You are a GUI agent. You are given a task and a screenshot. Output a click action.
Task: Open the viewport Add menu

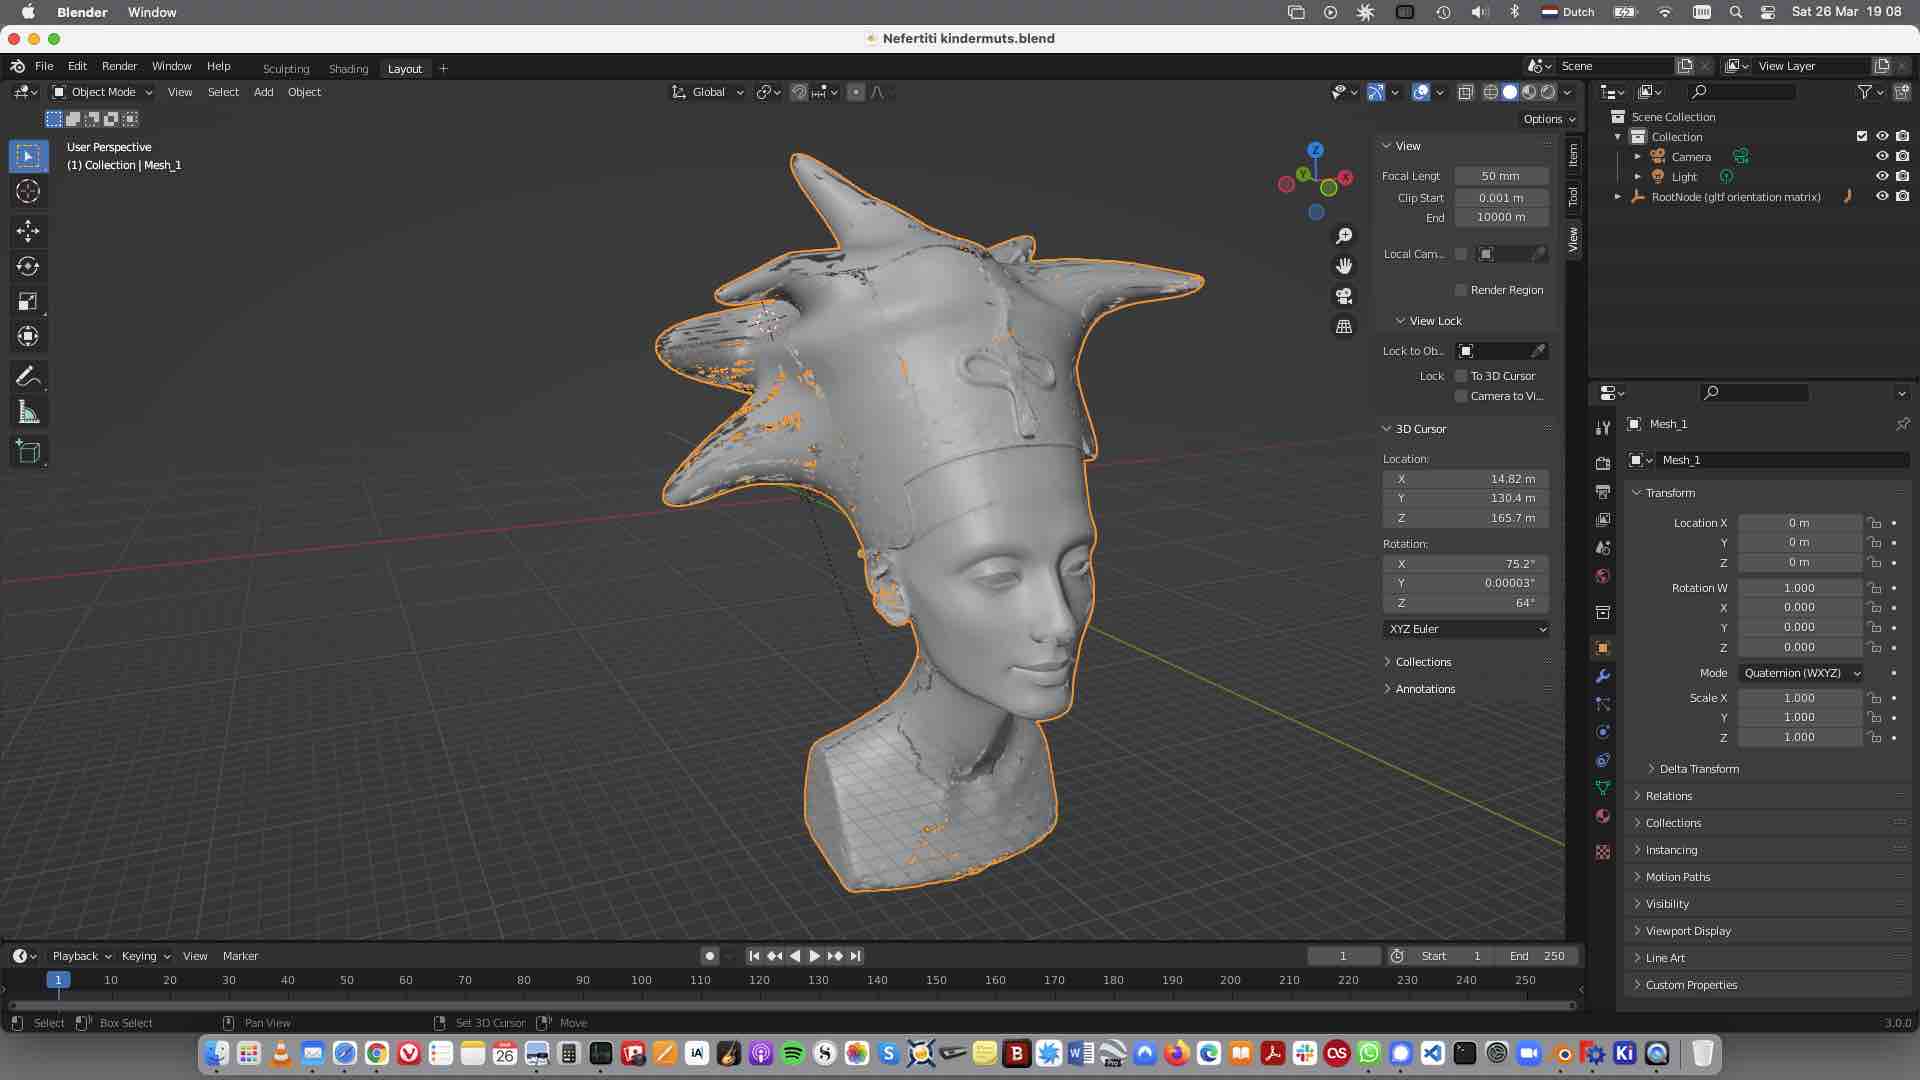(263, 92)
